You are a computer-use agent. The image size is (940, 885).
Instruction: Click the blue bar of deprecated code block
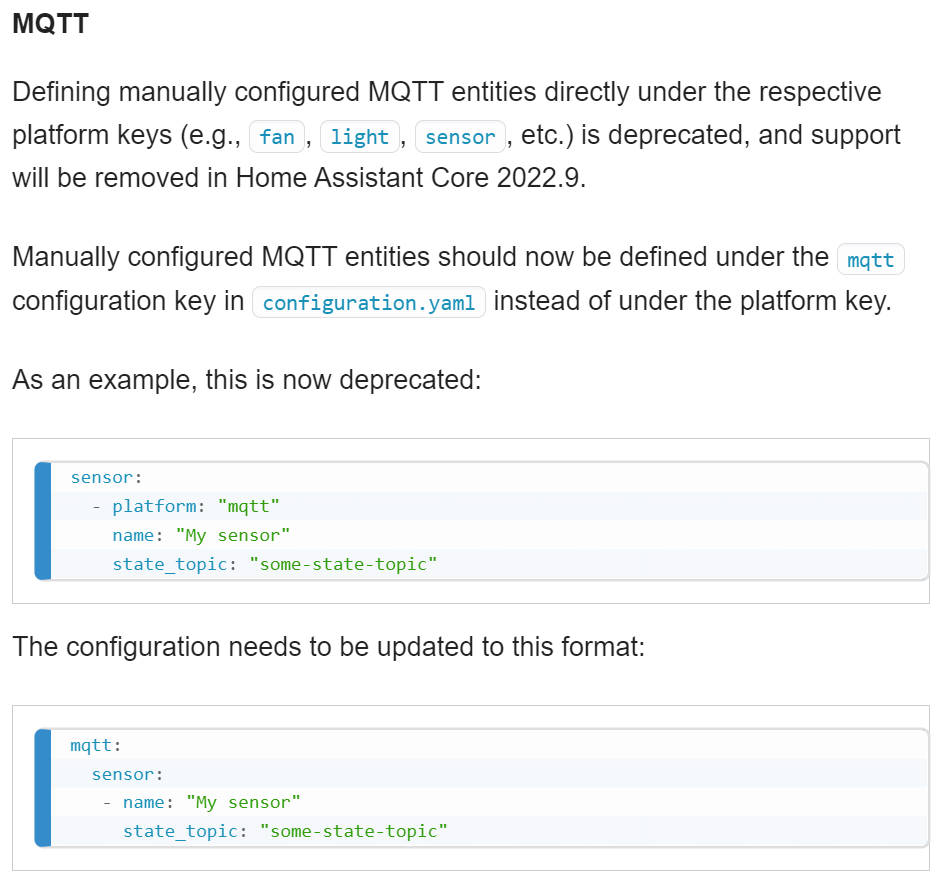43,520
